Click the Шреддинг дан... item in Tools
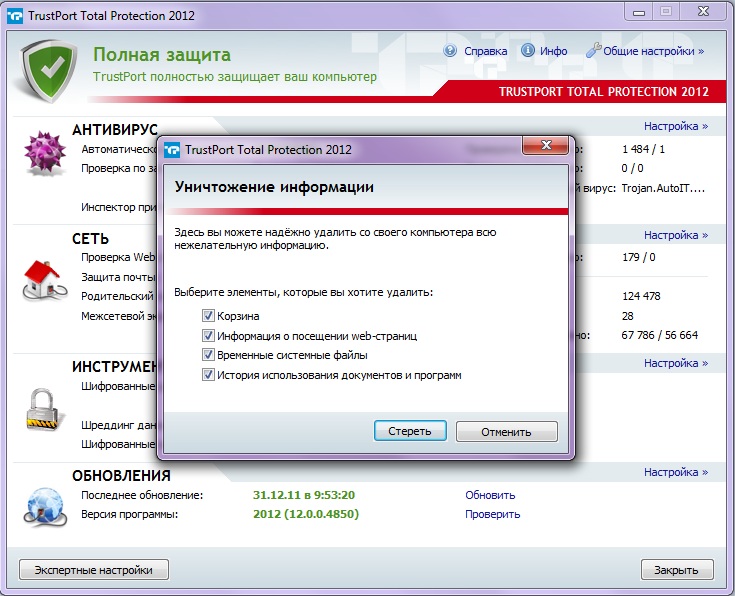 119,425
